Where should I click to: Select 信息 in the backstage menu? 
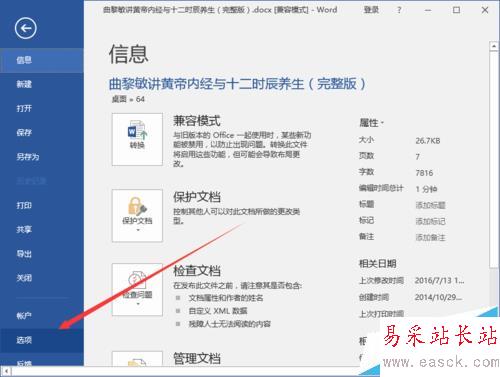42,60
